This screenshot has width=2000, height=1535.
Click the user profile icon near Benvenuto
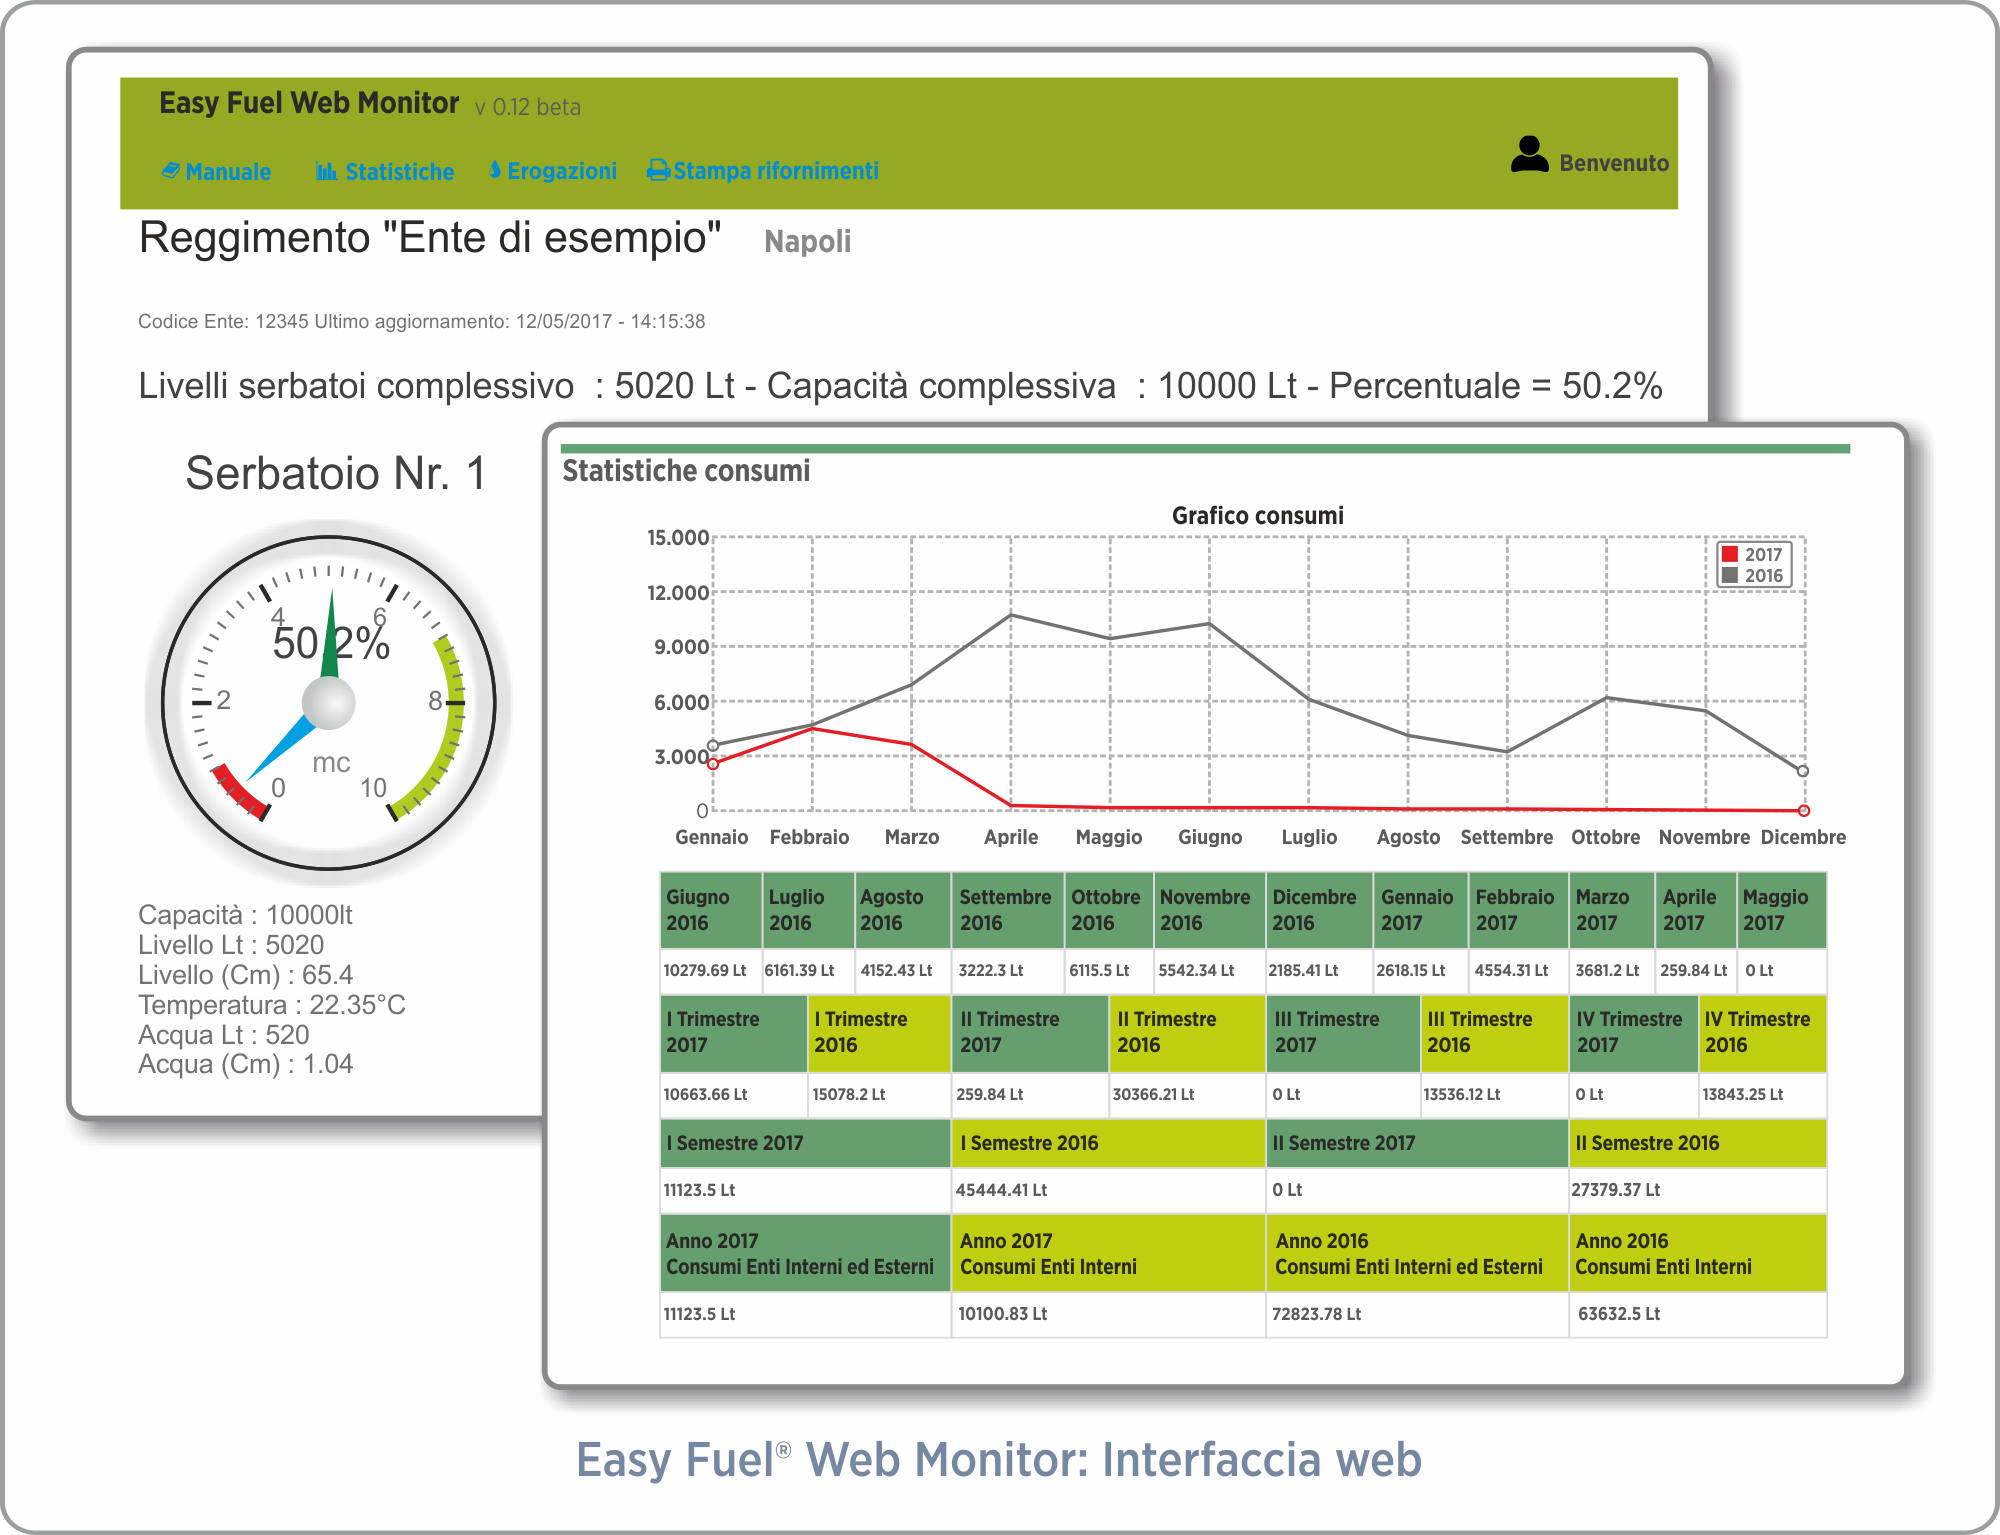coord(1529,155)
